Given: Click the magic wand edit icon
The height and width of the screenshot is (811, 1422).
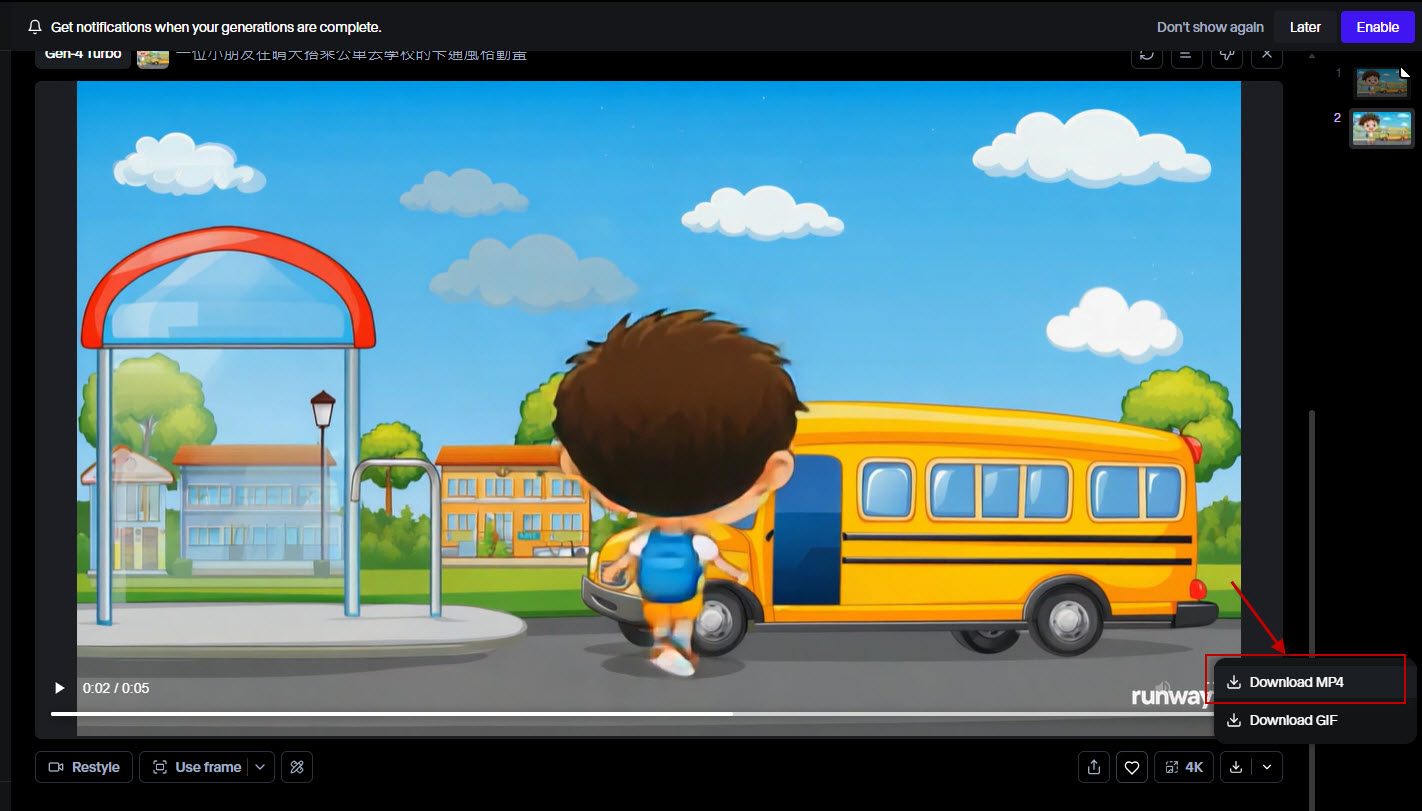Looking at the screenshot, I should click(297, 767).
